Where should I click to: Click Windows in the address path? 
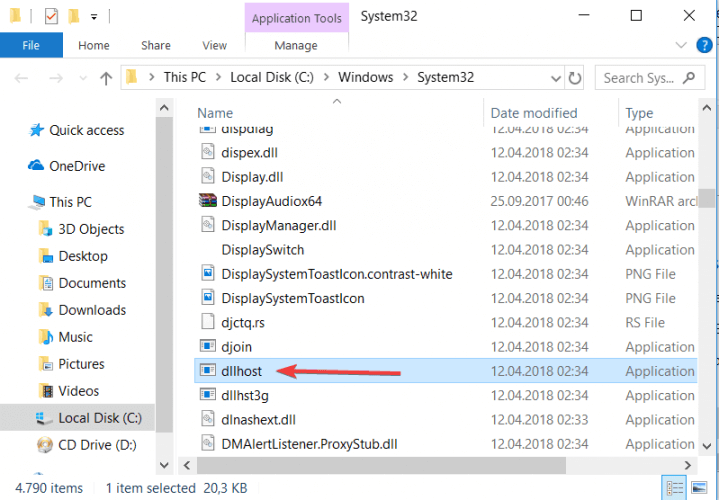tap(365, 77)
